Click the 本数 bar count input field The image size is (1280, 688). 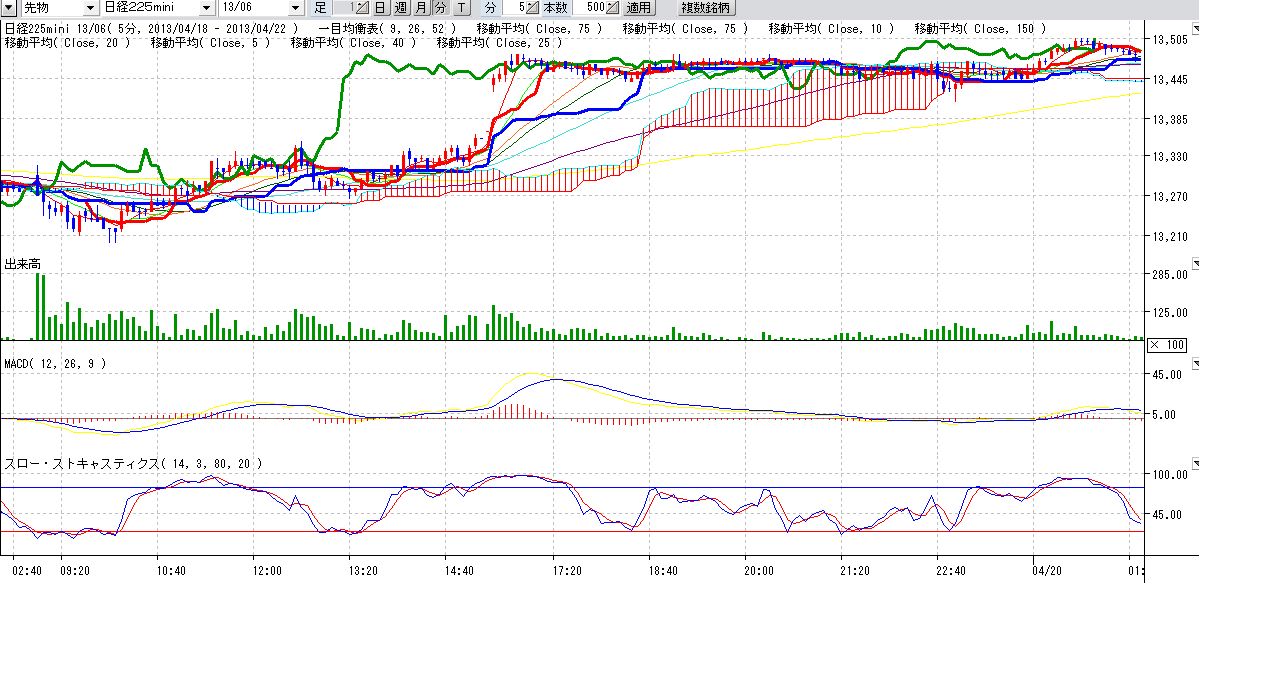pos(593,7)
